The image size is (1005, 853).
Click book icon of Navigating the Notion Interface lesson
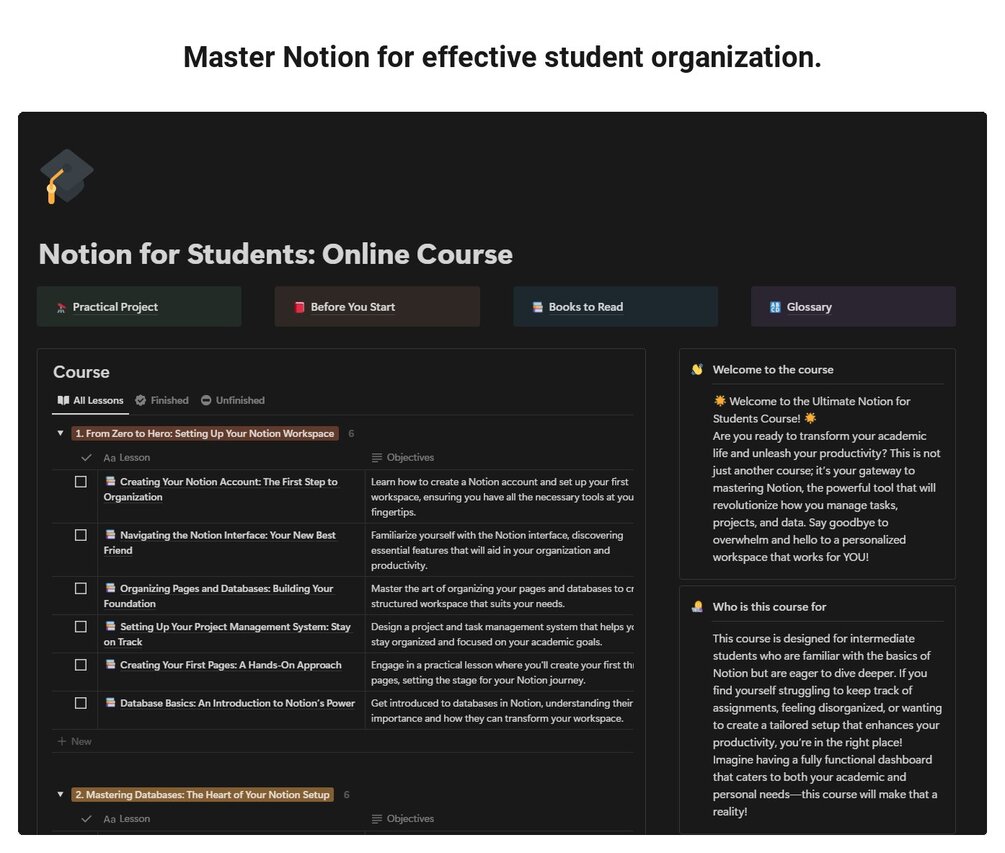[110, 534]
